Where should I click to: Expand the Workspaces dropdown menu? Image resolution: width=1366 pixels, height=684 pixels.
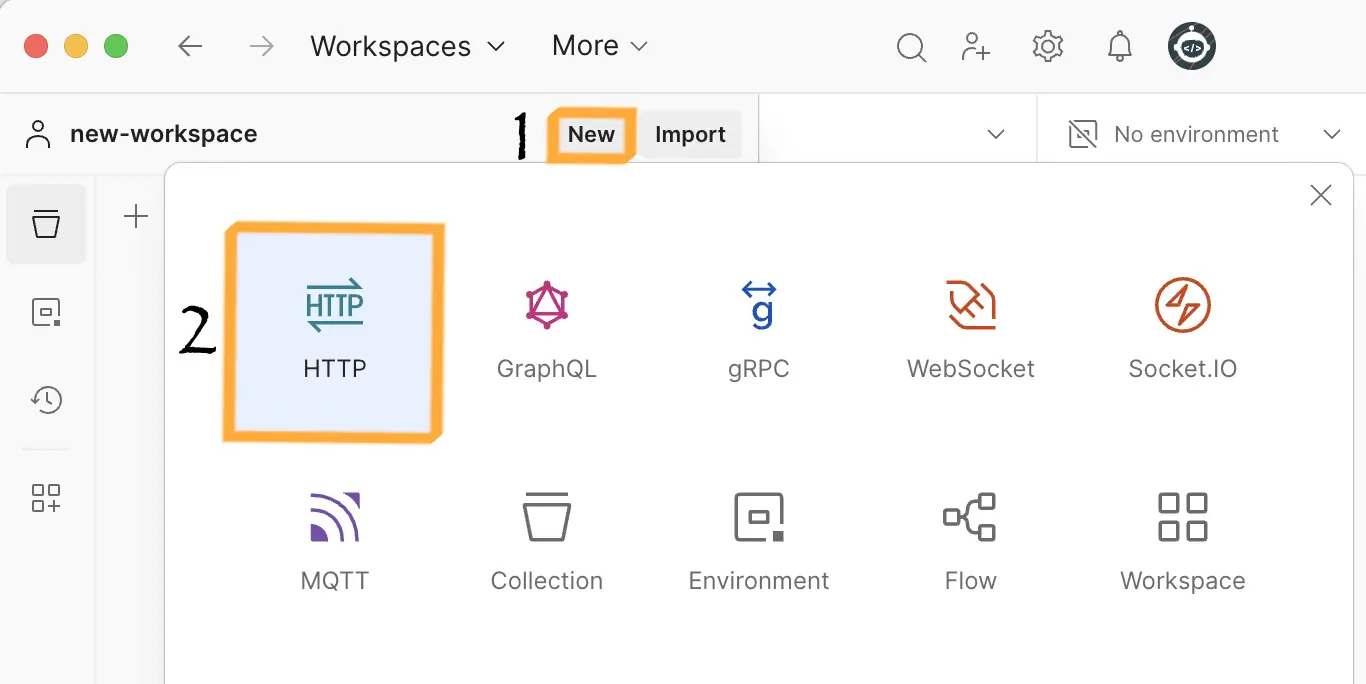click(x=407, y=46)
